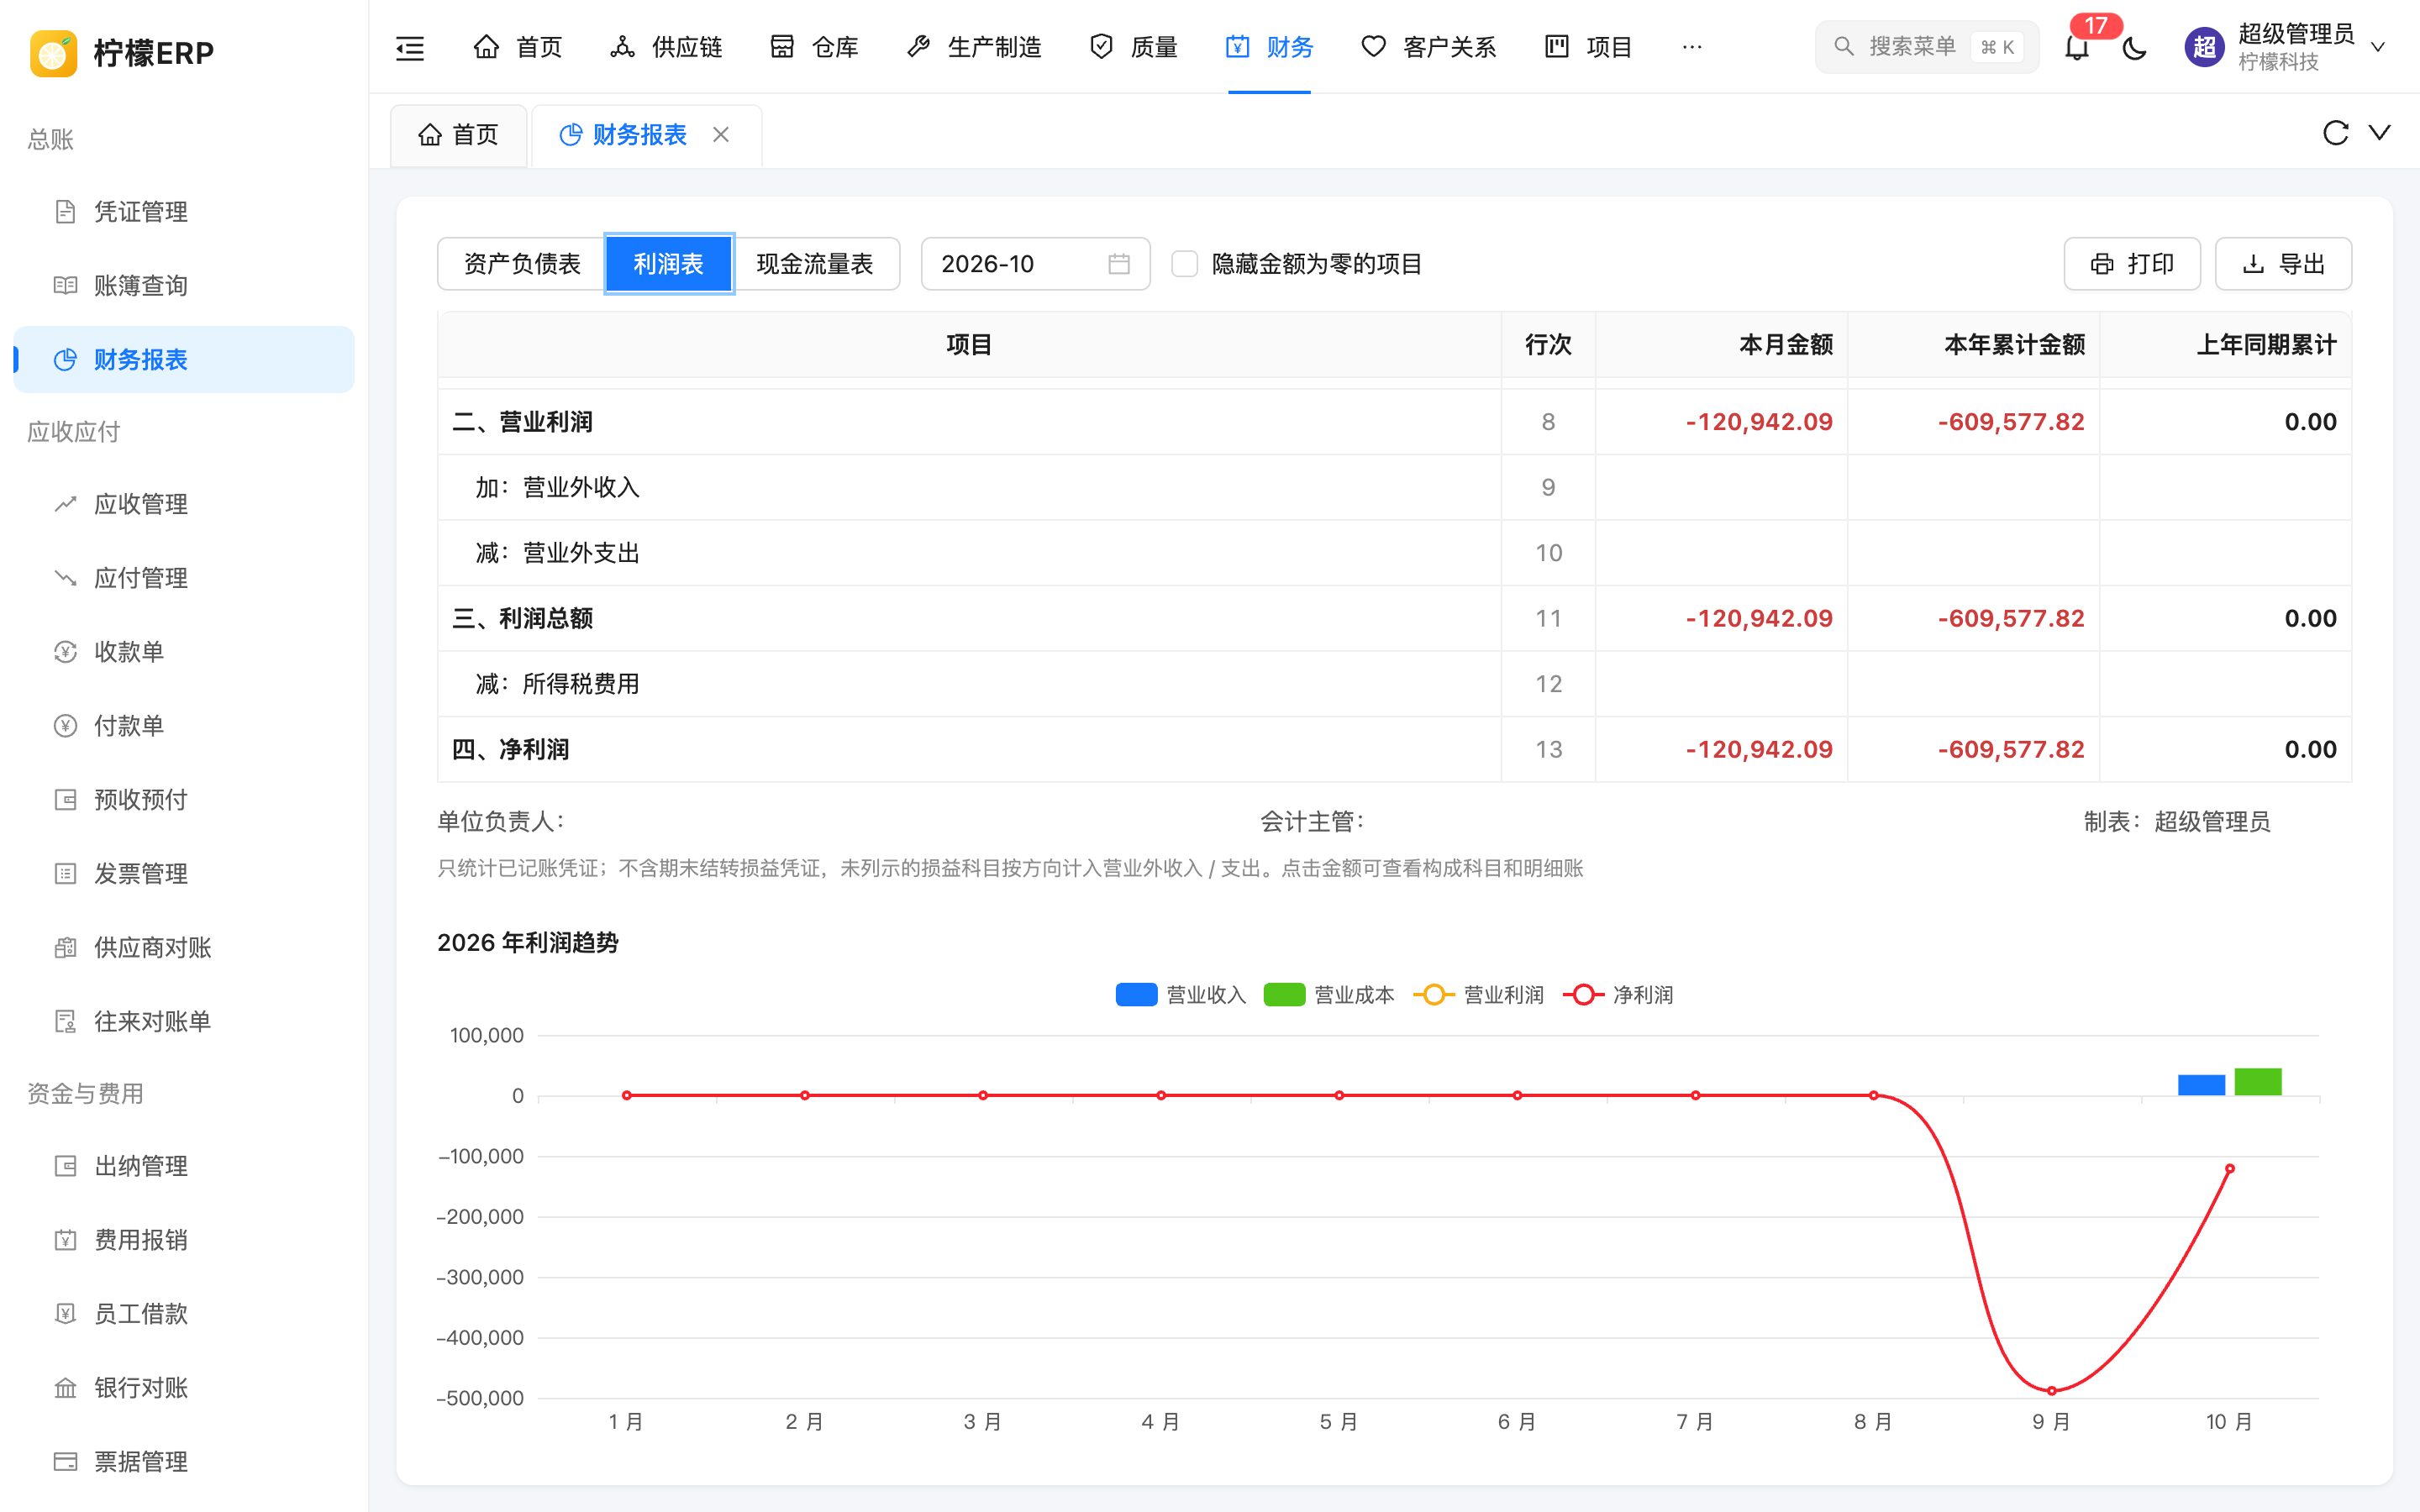Toggle dark mode with the moon icon
The width and height of the screenshot is (2420, 1512).
2134,47
